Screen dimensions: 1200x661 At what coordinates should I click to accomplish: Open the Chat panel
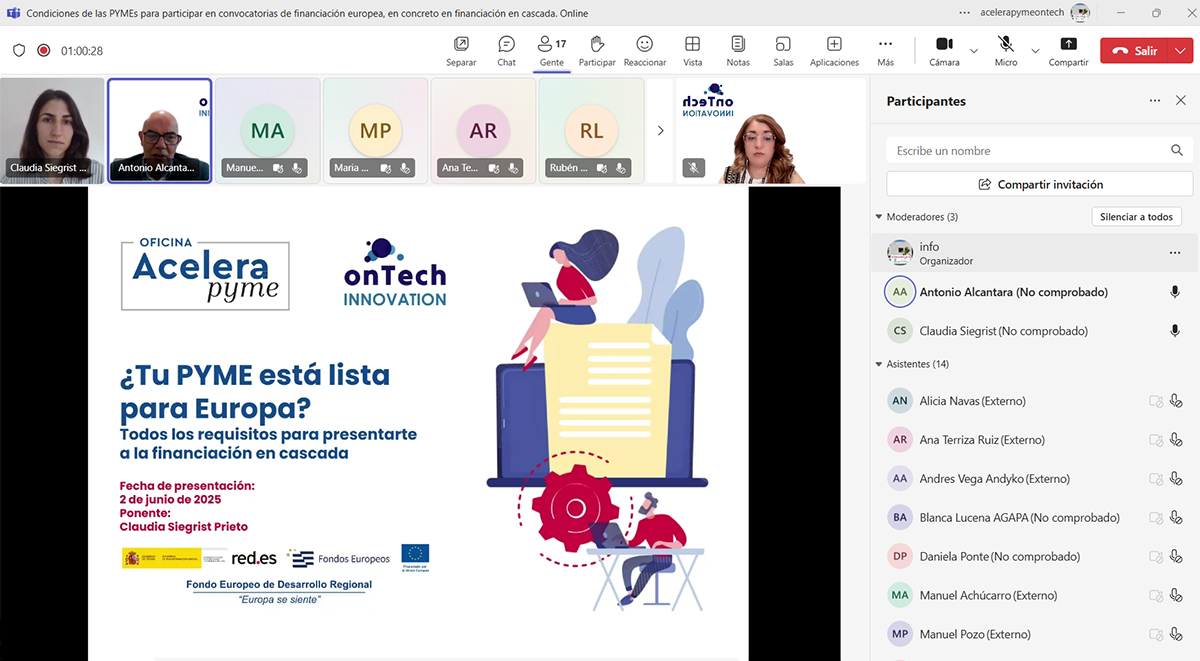(505, 48)
